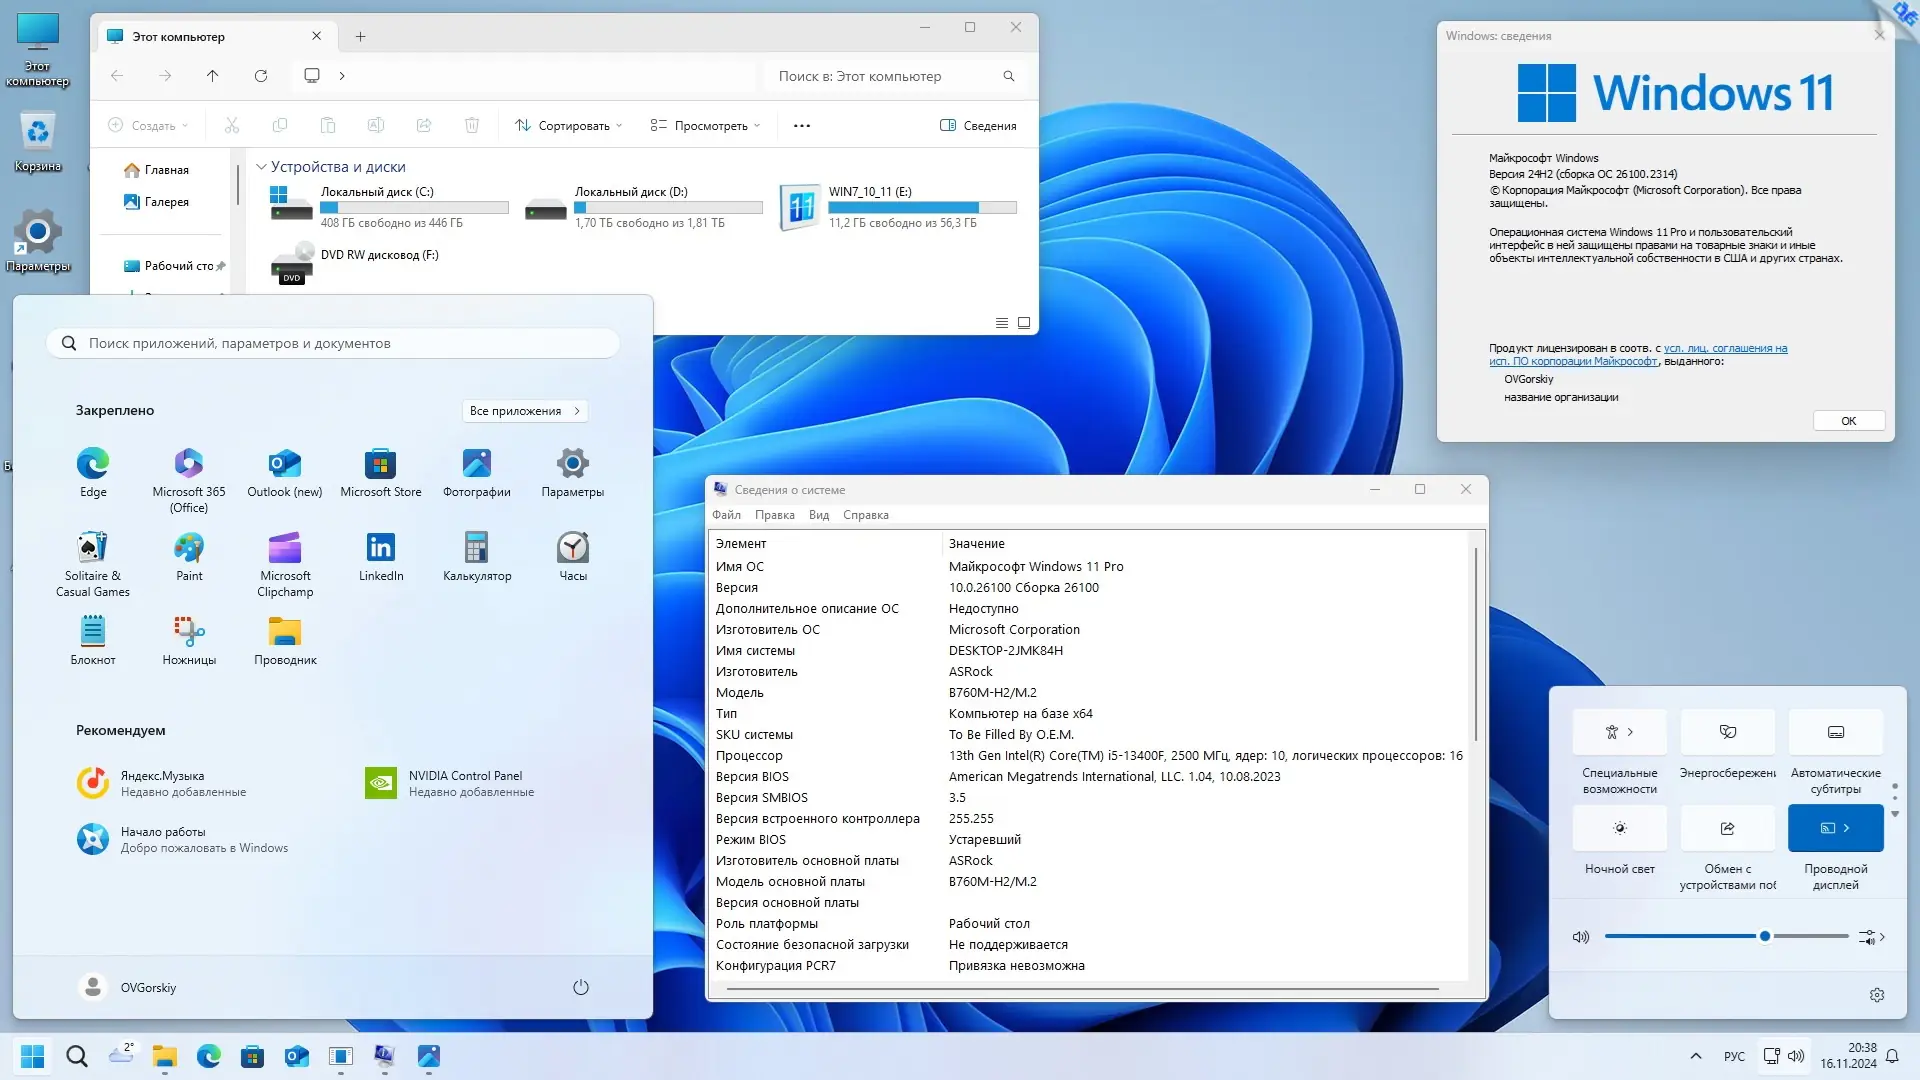Open Microsoft Edge from the taskbar
1920x1080 pixels.
point(208,1056)
